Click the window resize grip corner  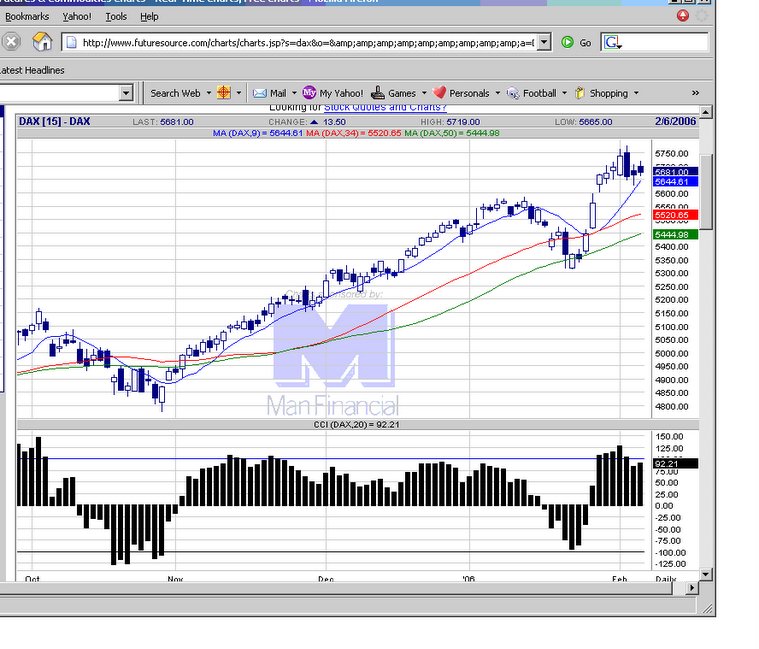tap(708, 608)
